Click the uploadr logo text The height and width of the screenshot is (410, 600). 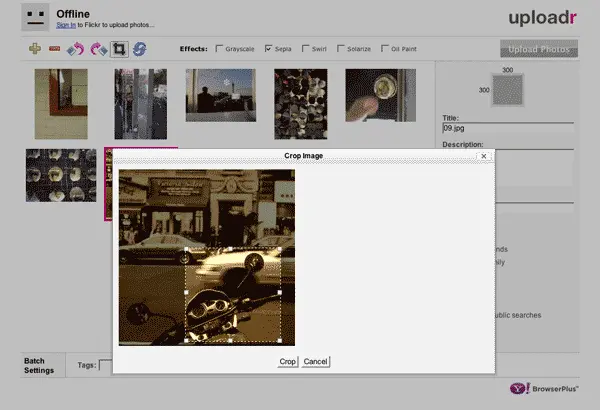pos(542,18)
